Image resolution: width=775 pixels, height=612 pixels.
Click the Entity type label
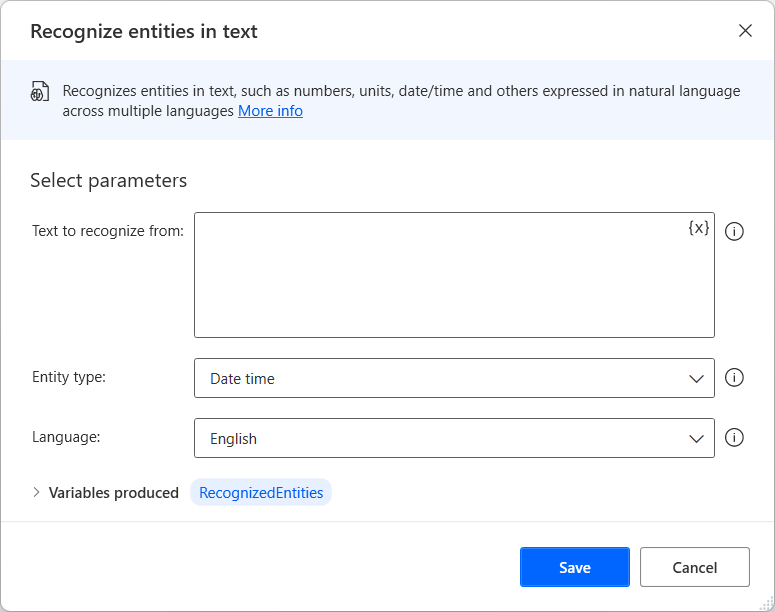click(x=69, y=377)
